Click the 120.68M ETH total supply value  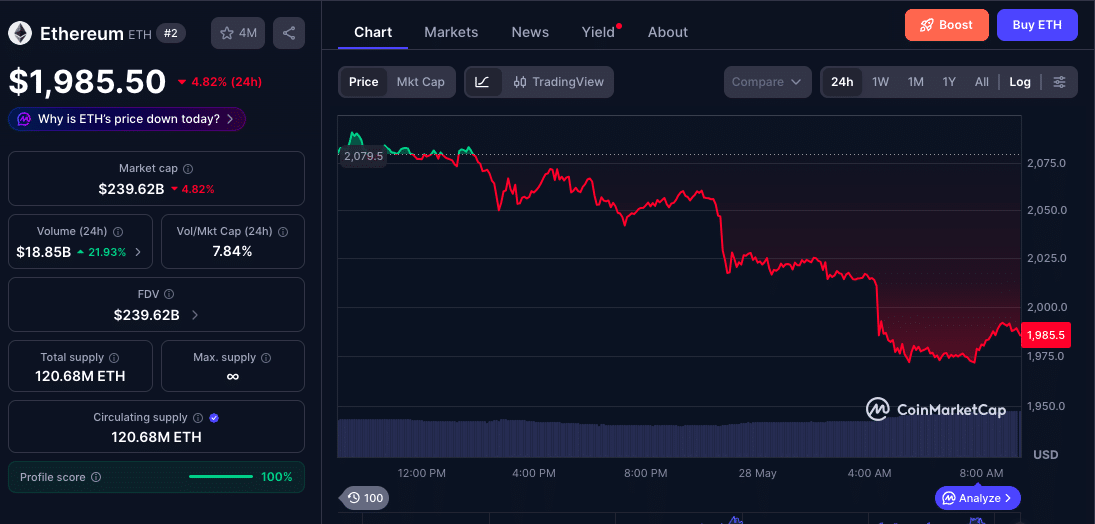[80, 377]
